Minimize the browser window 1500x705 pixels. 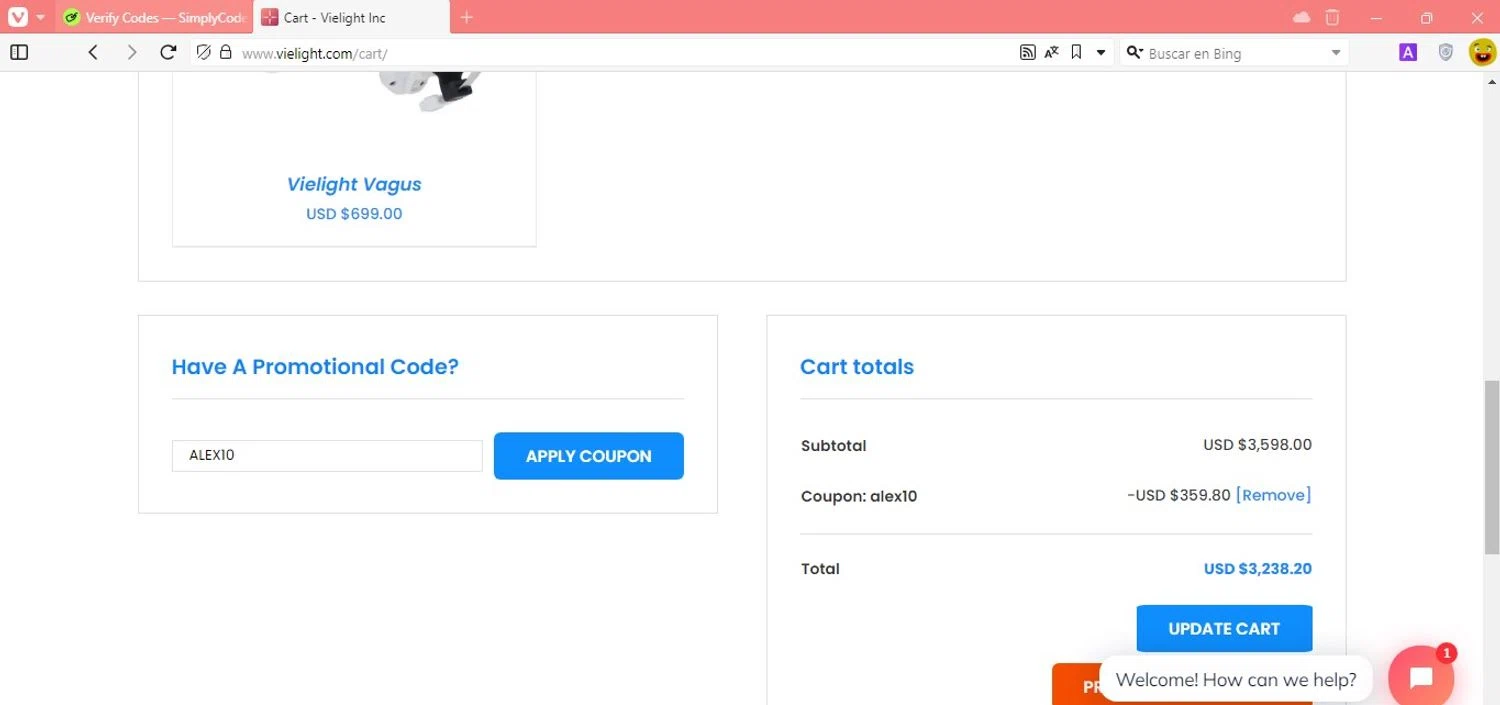1377,17
